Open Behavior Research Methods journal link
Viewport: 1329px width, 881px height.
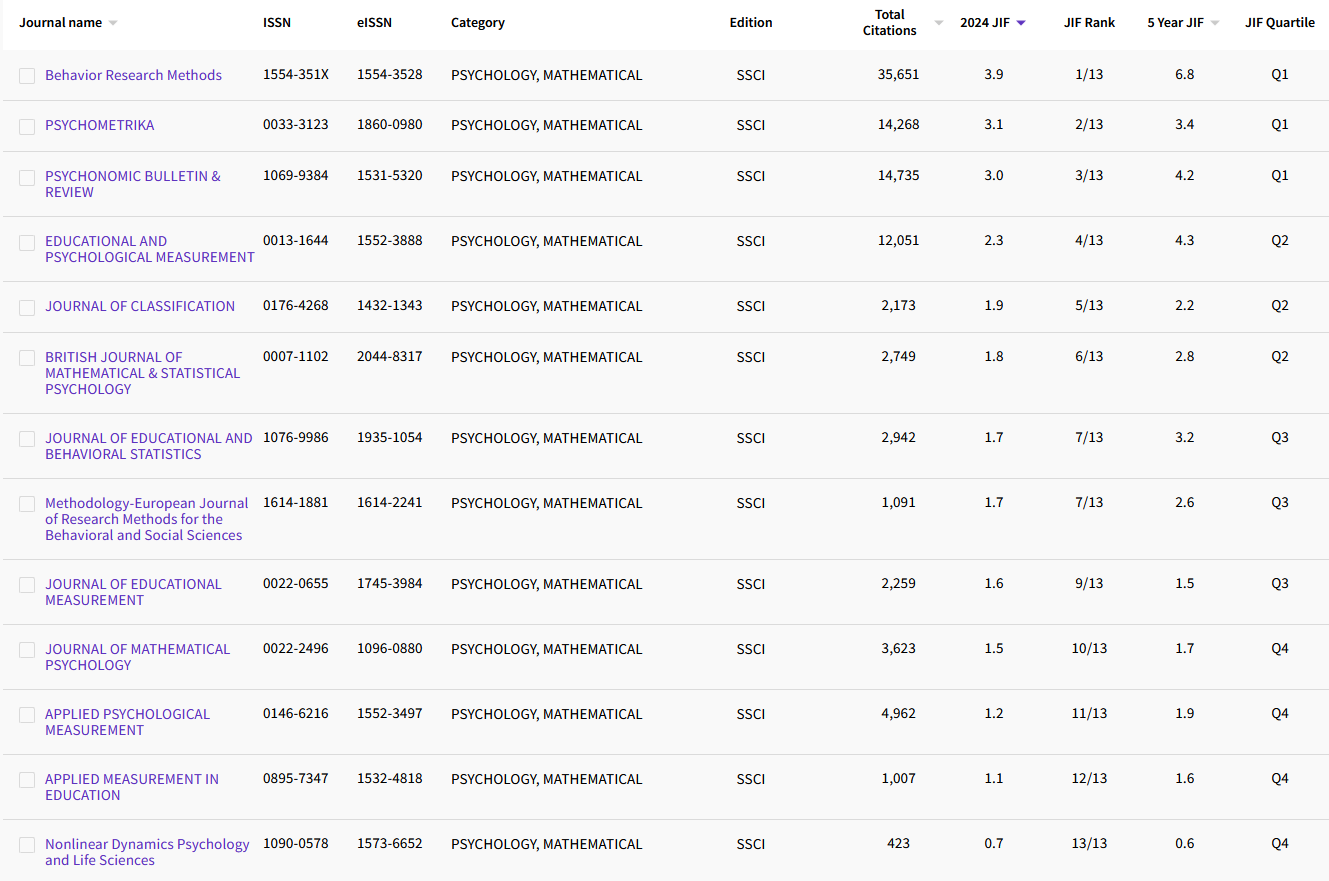click(133, 75)
